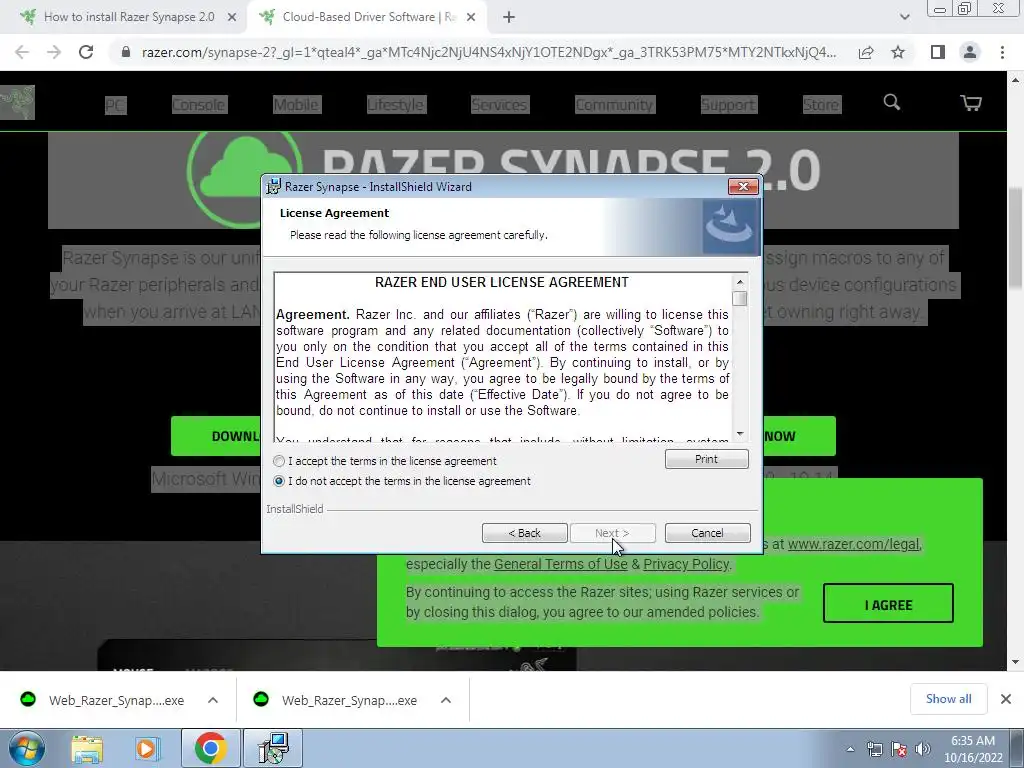Click the Razer logo on the website

click(x=17, y=103)
